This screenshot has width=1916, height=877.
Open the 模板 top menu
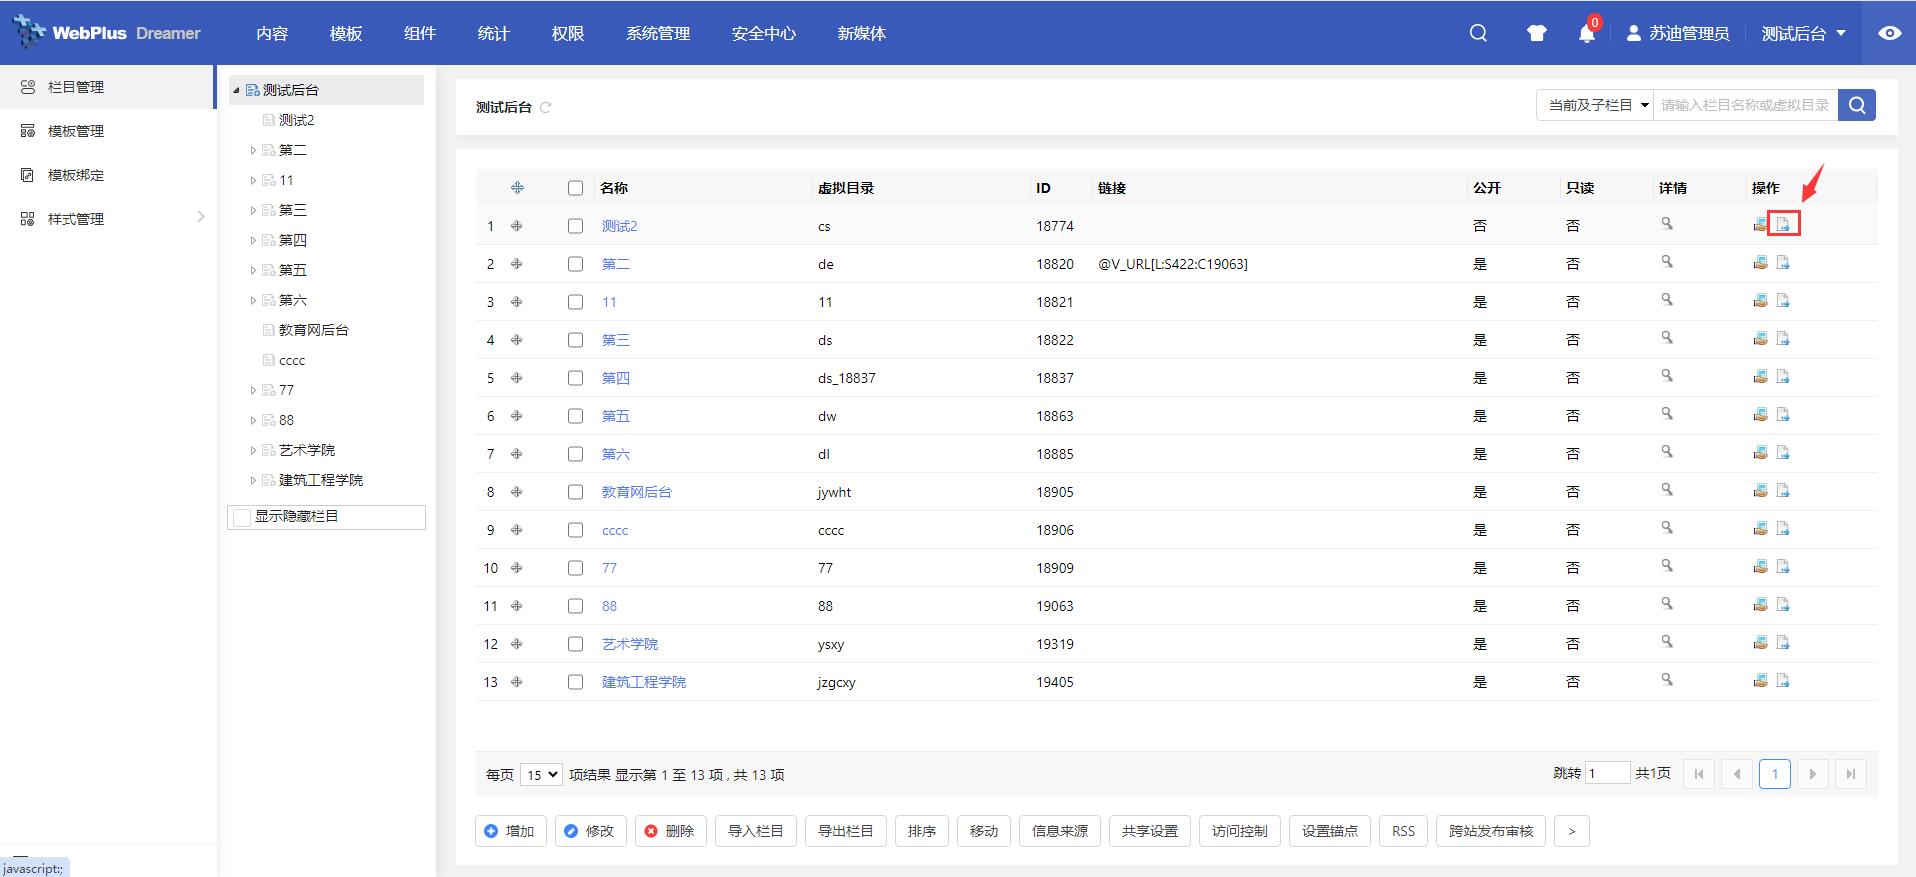click(346, 33)
